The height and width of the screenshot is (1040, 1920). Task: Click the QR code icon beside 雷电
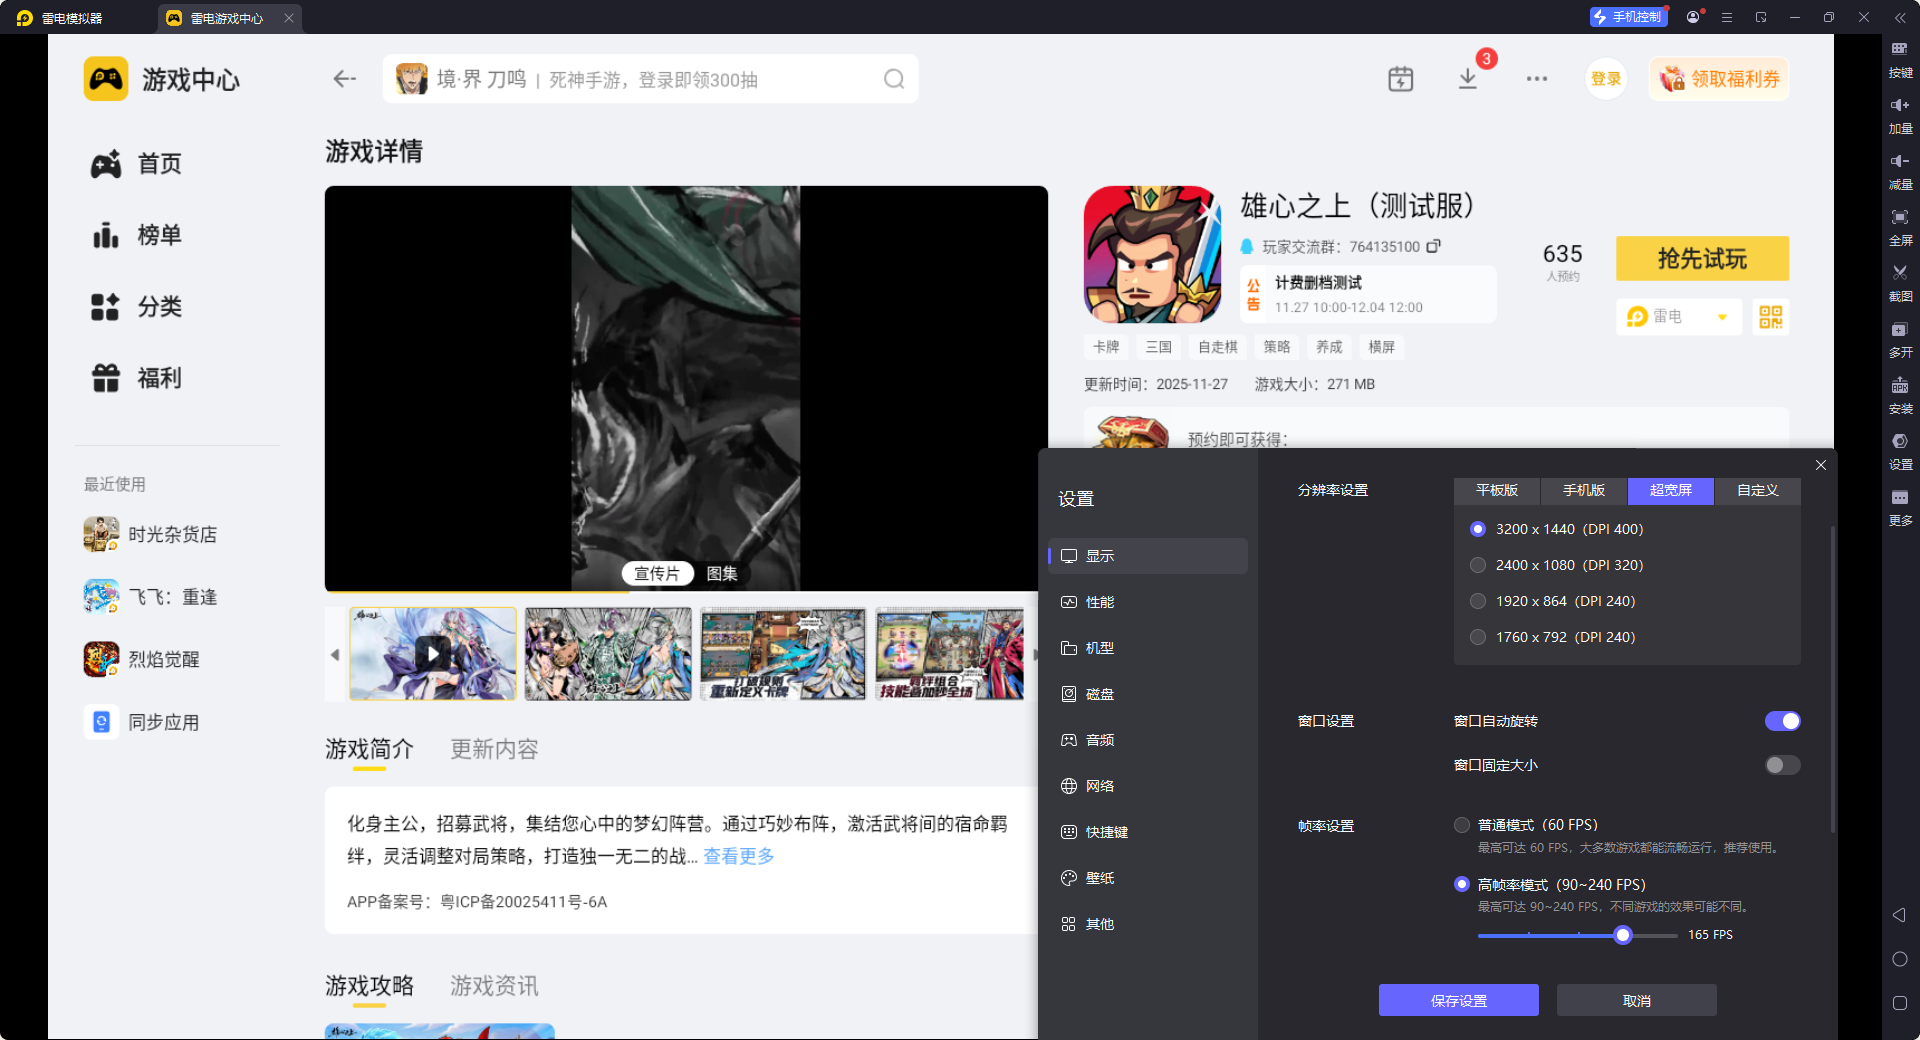(1770, 317)
